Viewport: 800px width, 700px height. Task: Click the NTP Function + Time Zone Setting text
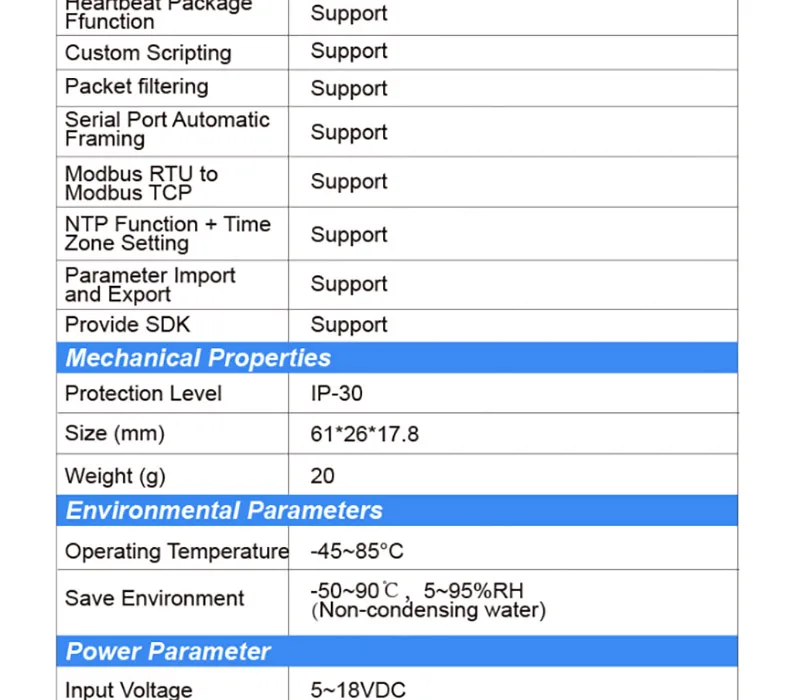pyautogui.click(x=168, y=234)
